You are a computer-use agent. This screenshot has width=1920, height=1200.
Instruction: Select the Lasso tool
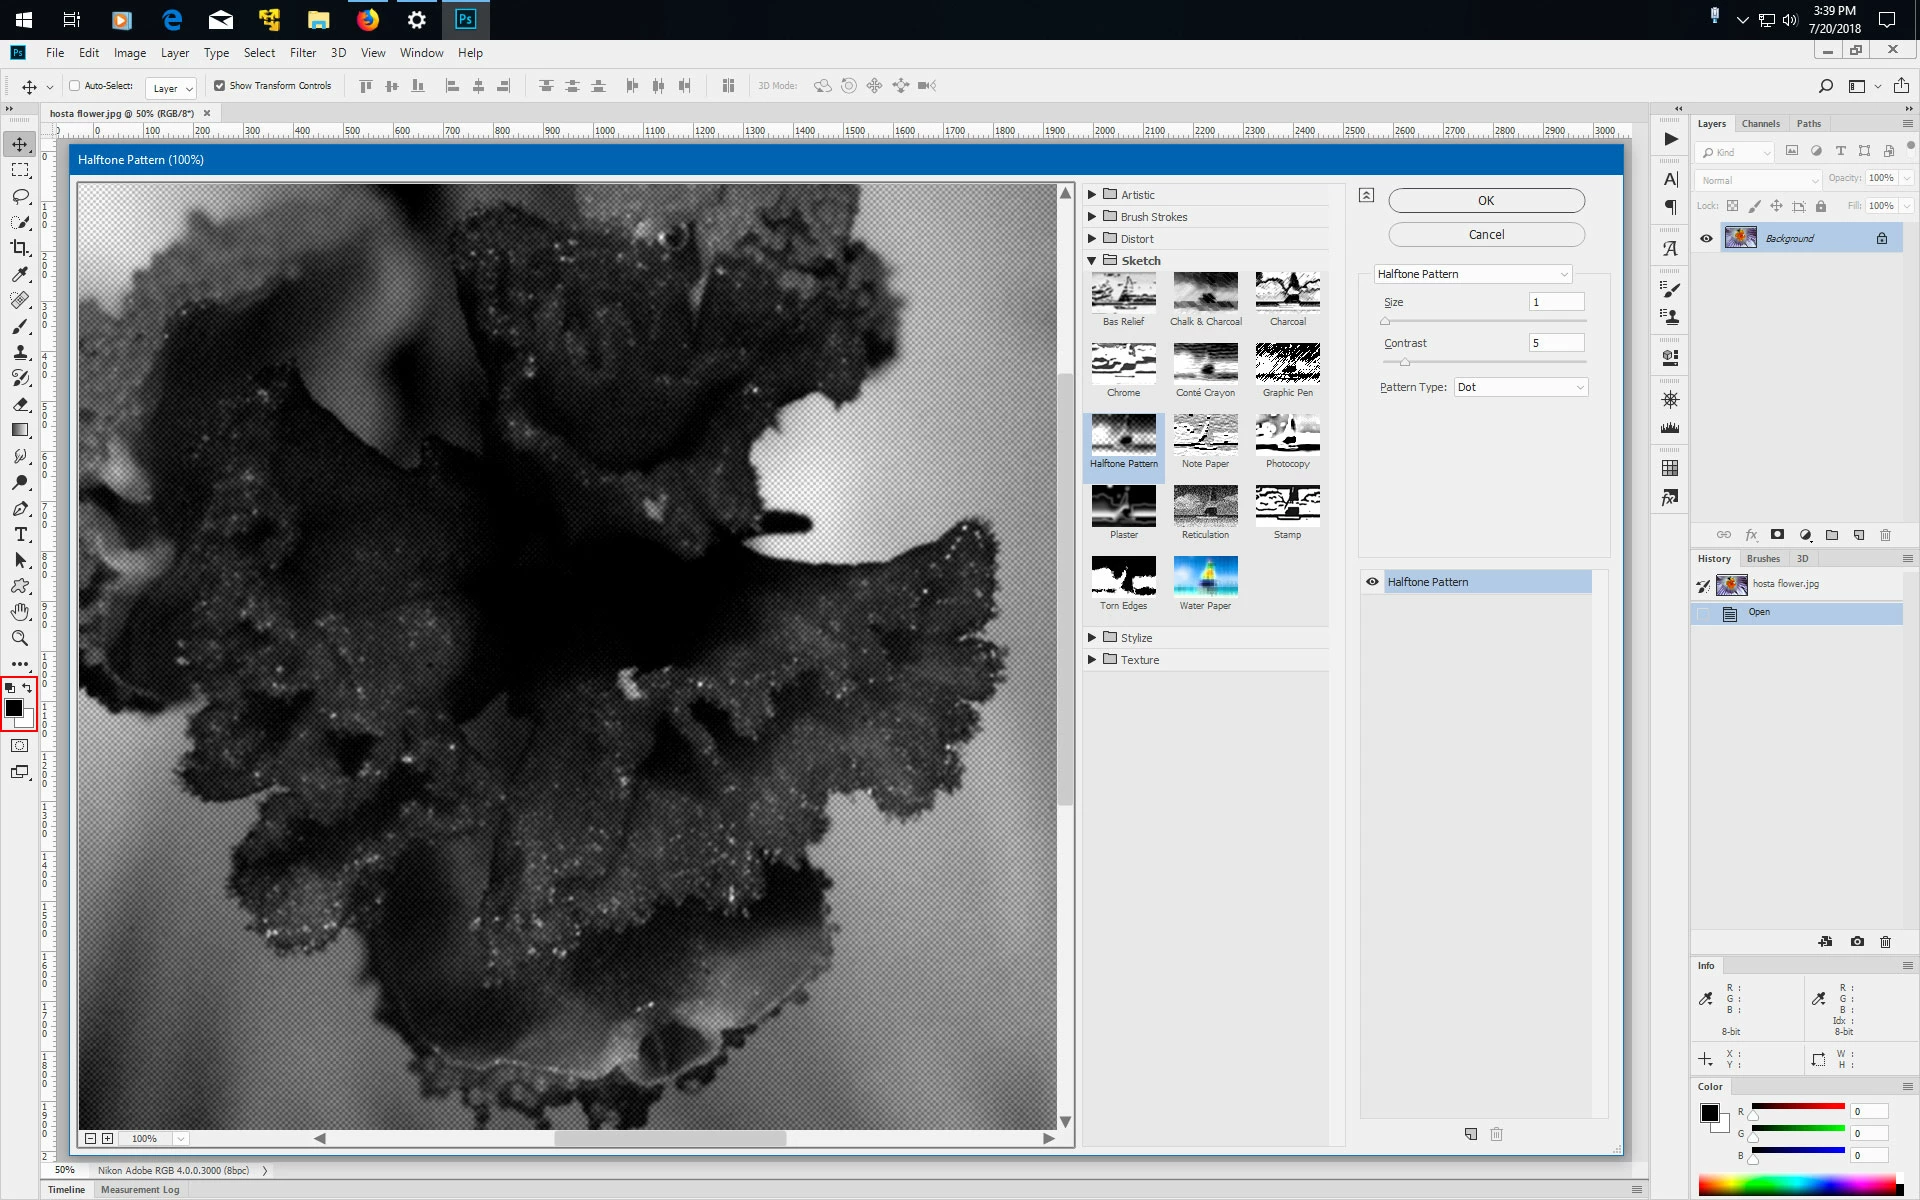click(x=20, y=196)
